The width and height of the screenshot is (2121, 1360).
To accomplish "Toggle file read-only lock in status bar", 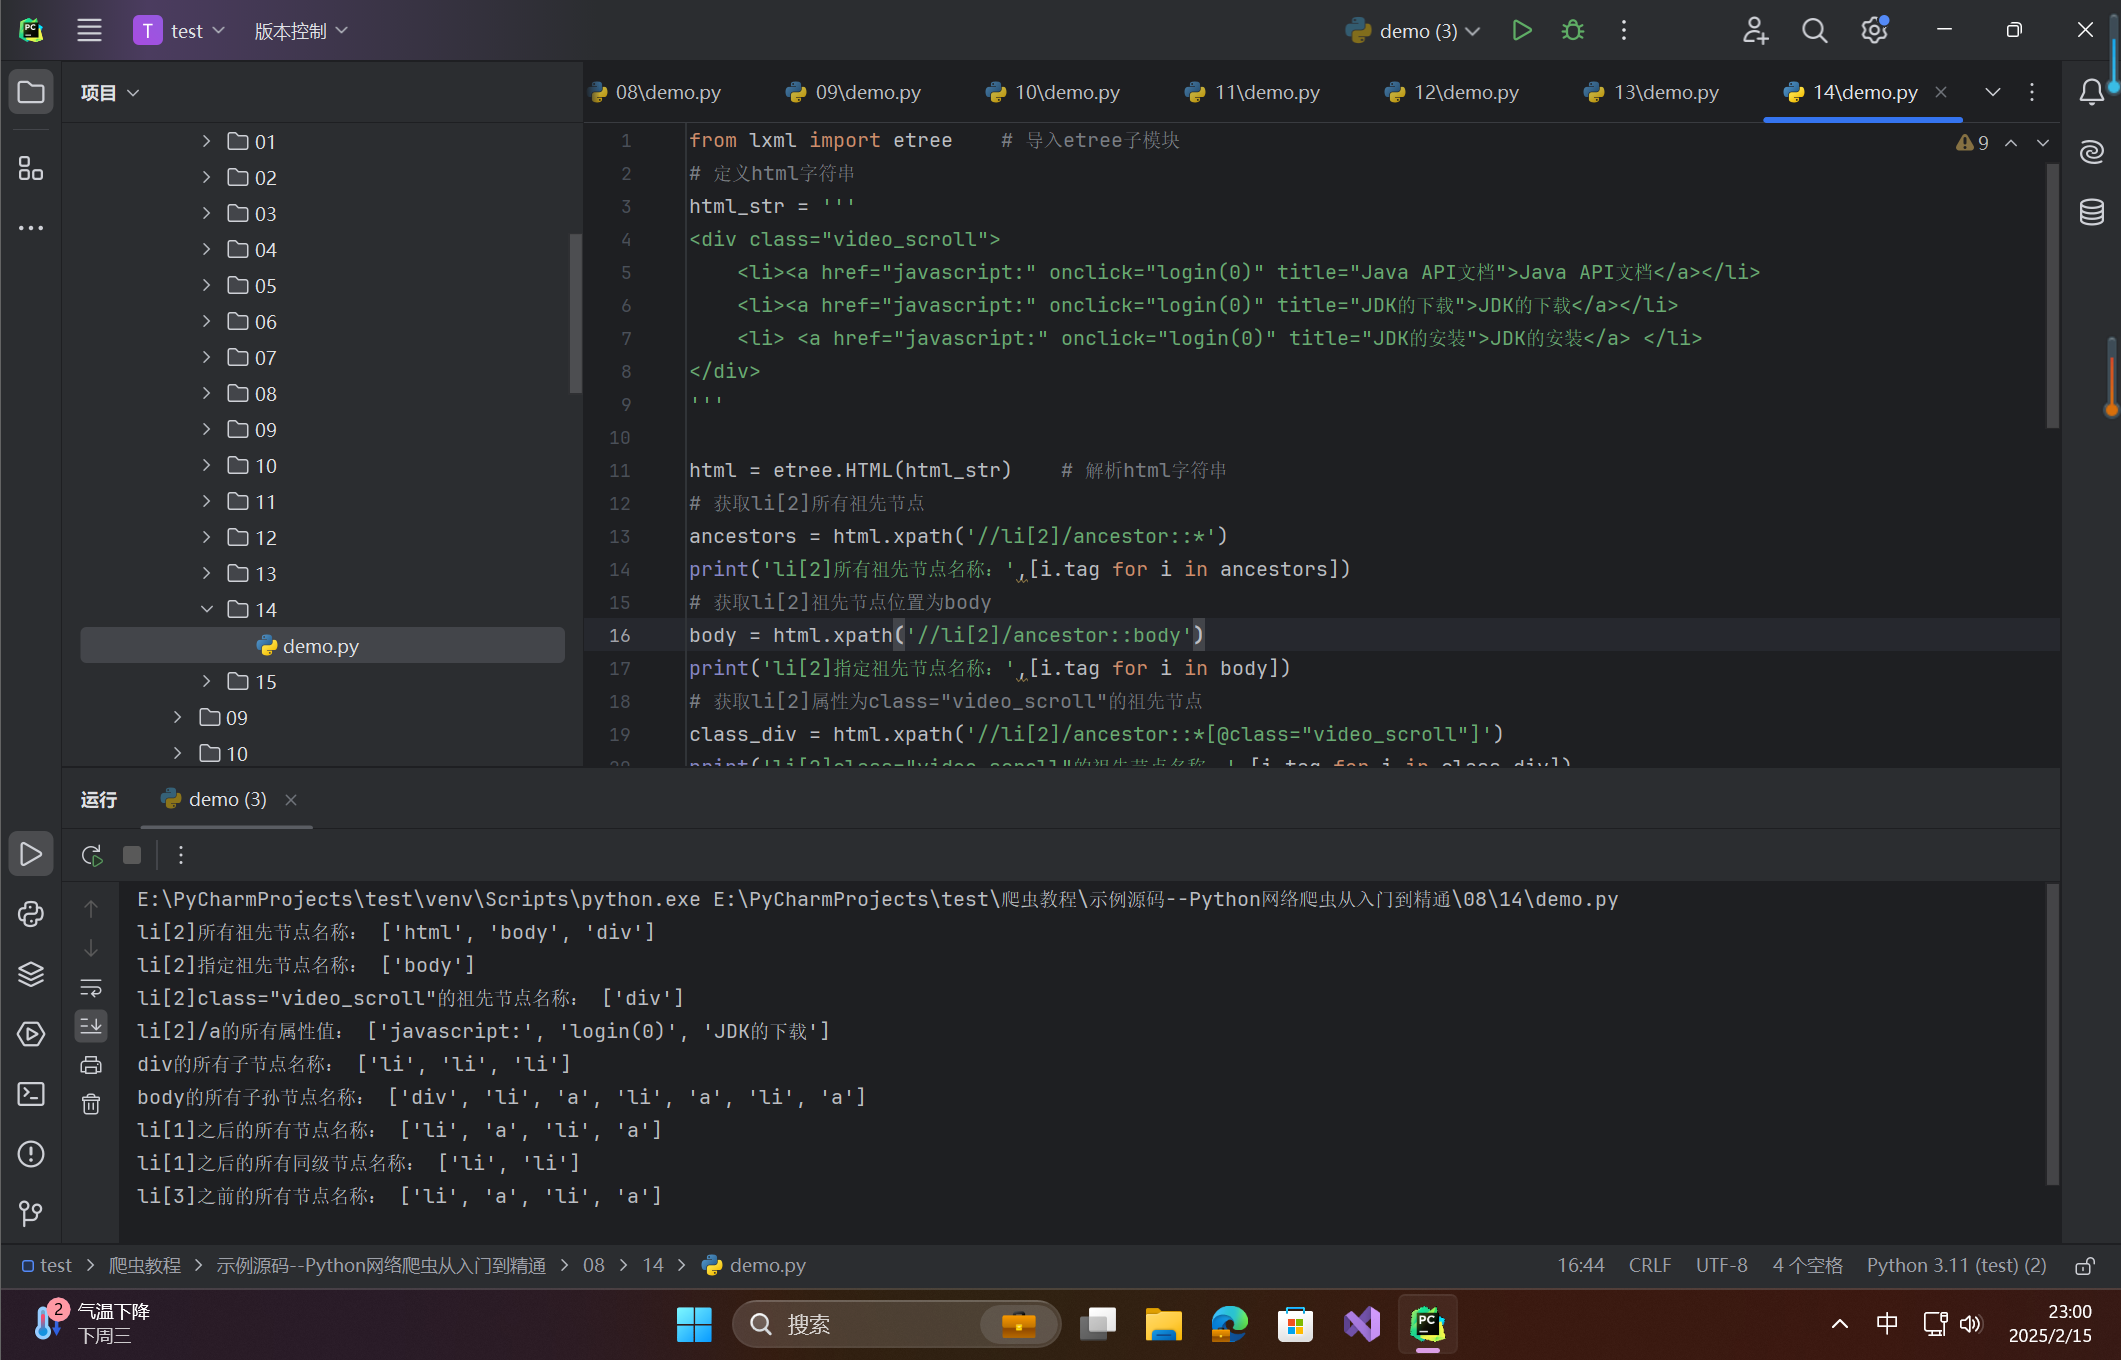I will 2084,1266.
